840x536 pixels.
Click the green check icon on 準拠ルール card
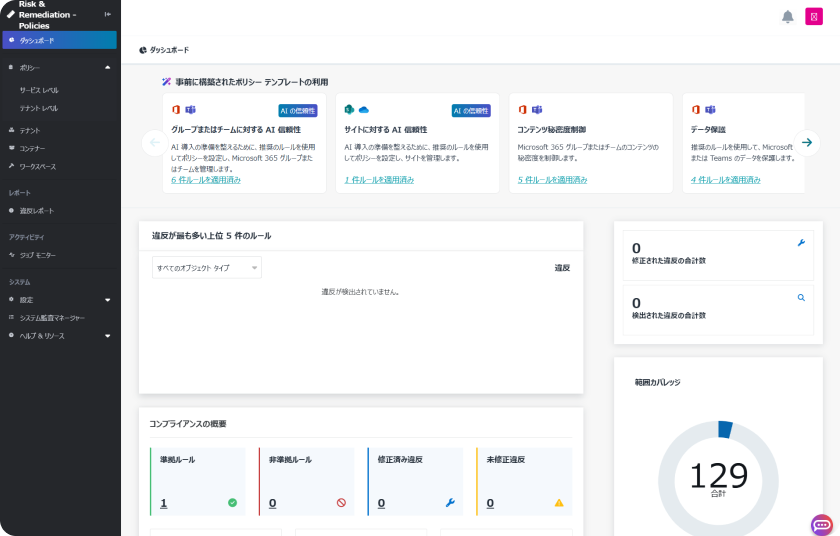tap(232, 503)
